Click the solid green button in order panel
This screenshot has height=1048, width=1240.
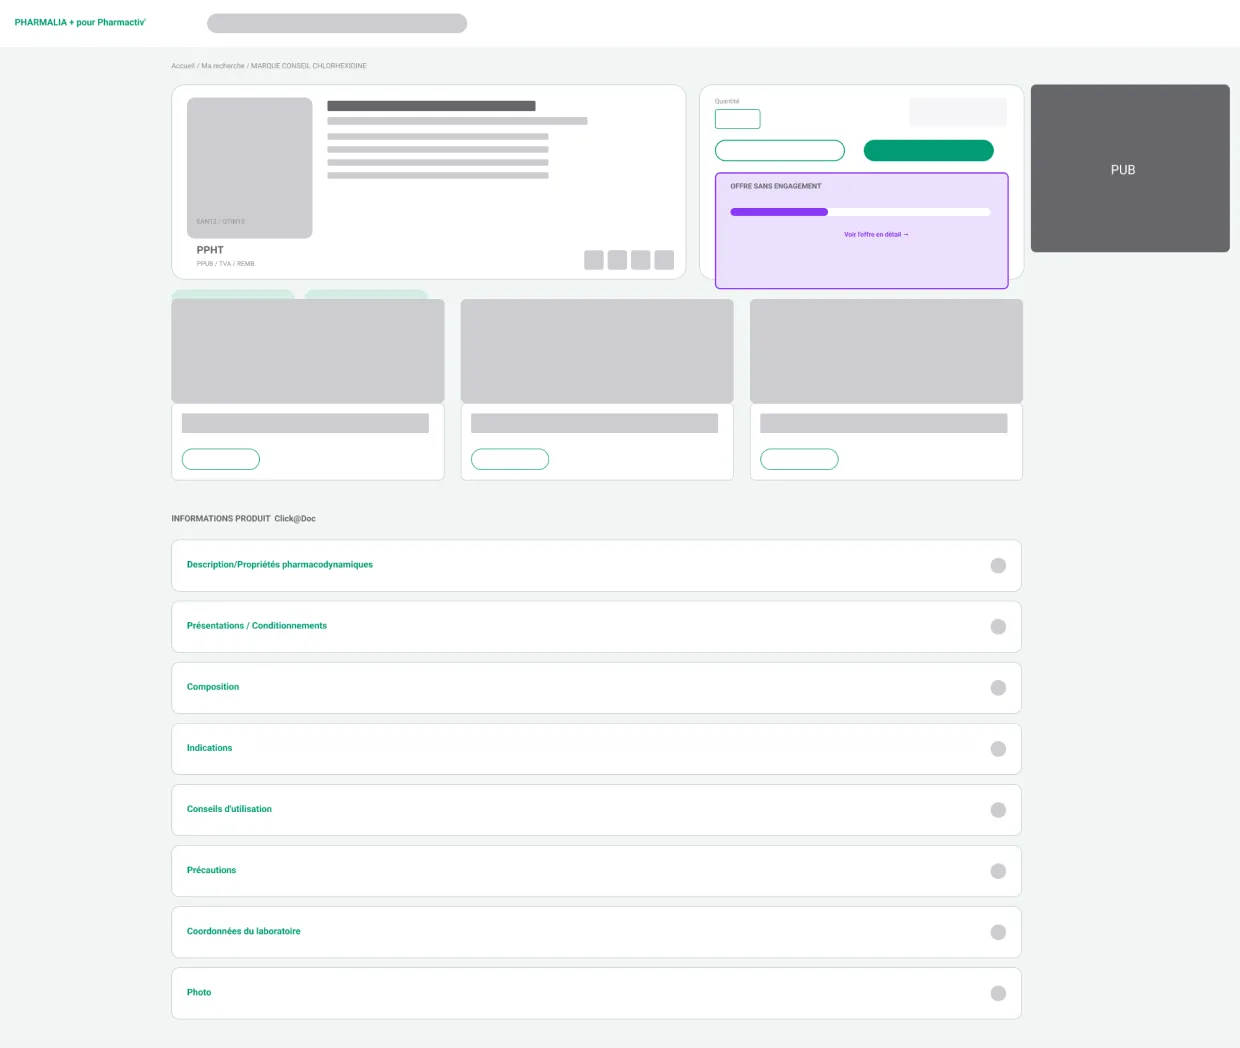point(929,150)
